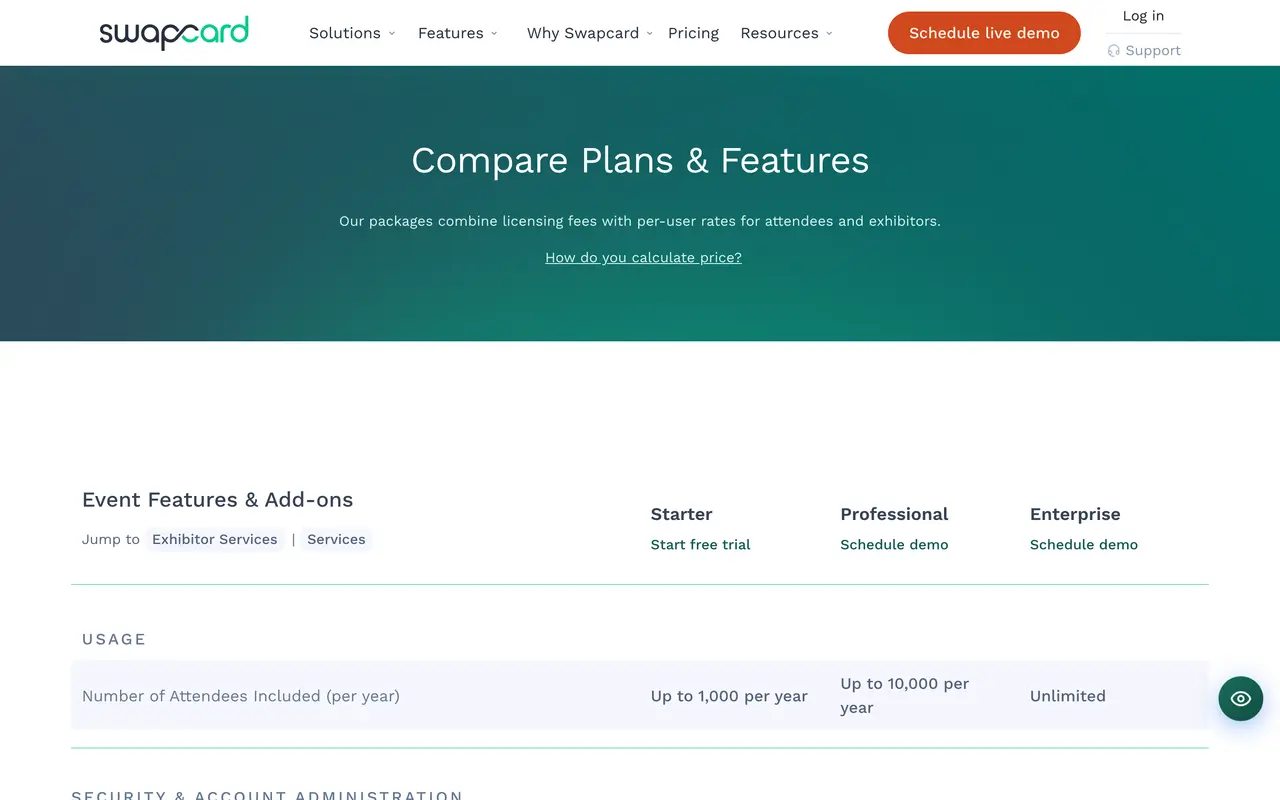Click the headset Support icon
Image resolution: width=1280 pixels, height=800 pixels.
(1114, 51)
